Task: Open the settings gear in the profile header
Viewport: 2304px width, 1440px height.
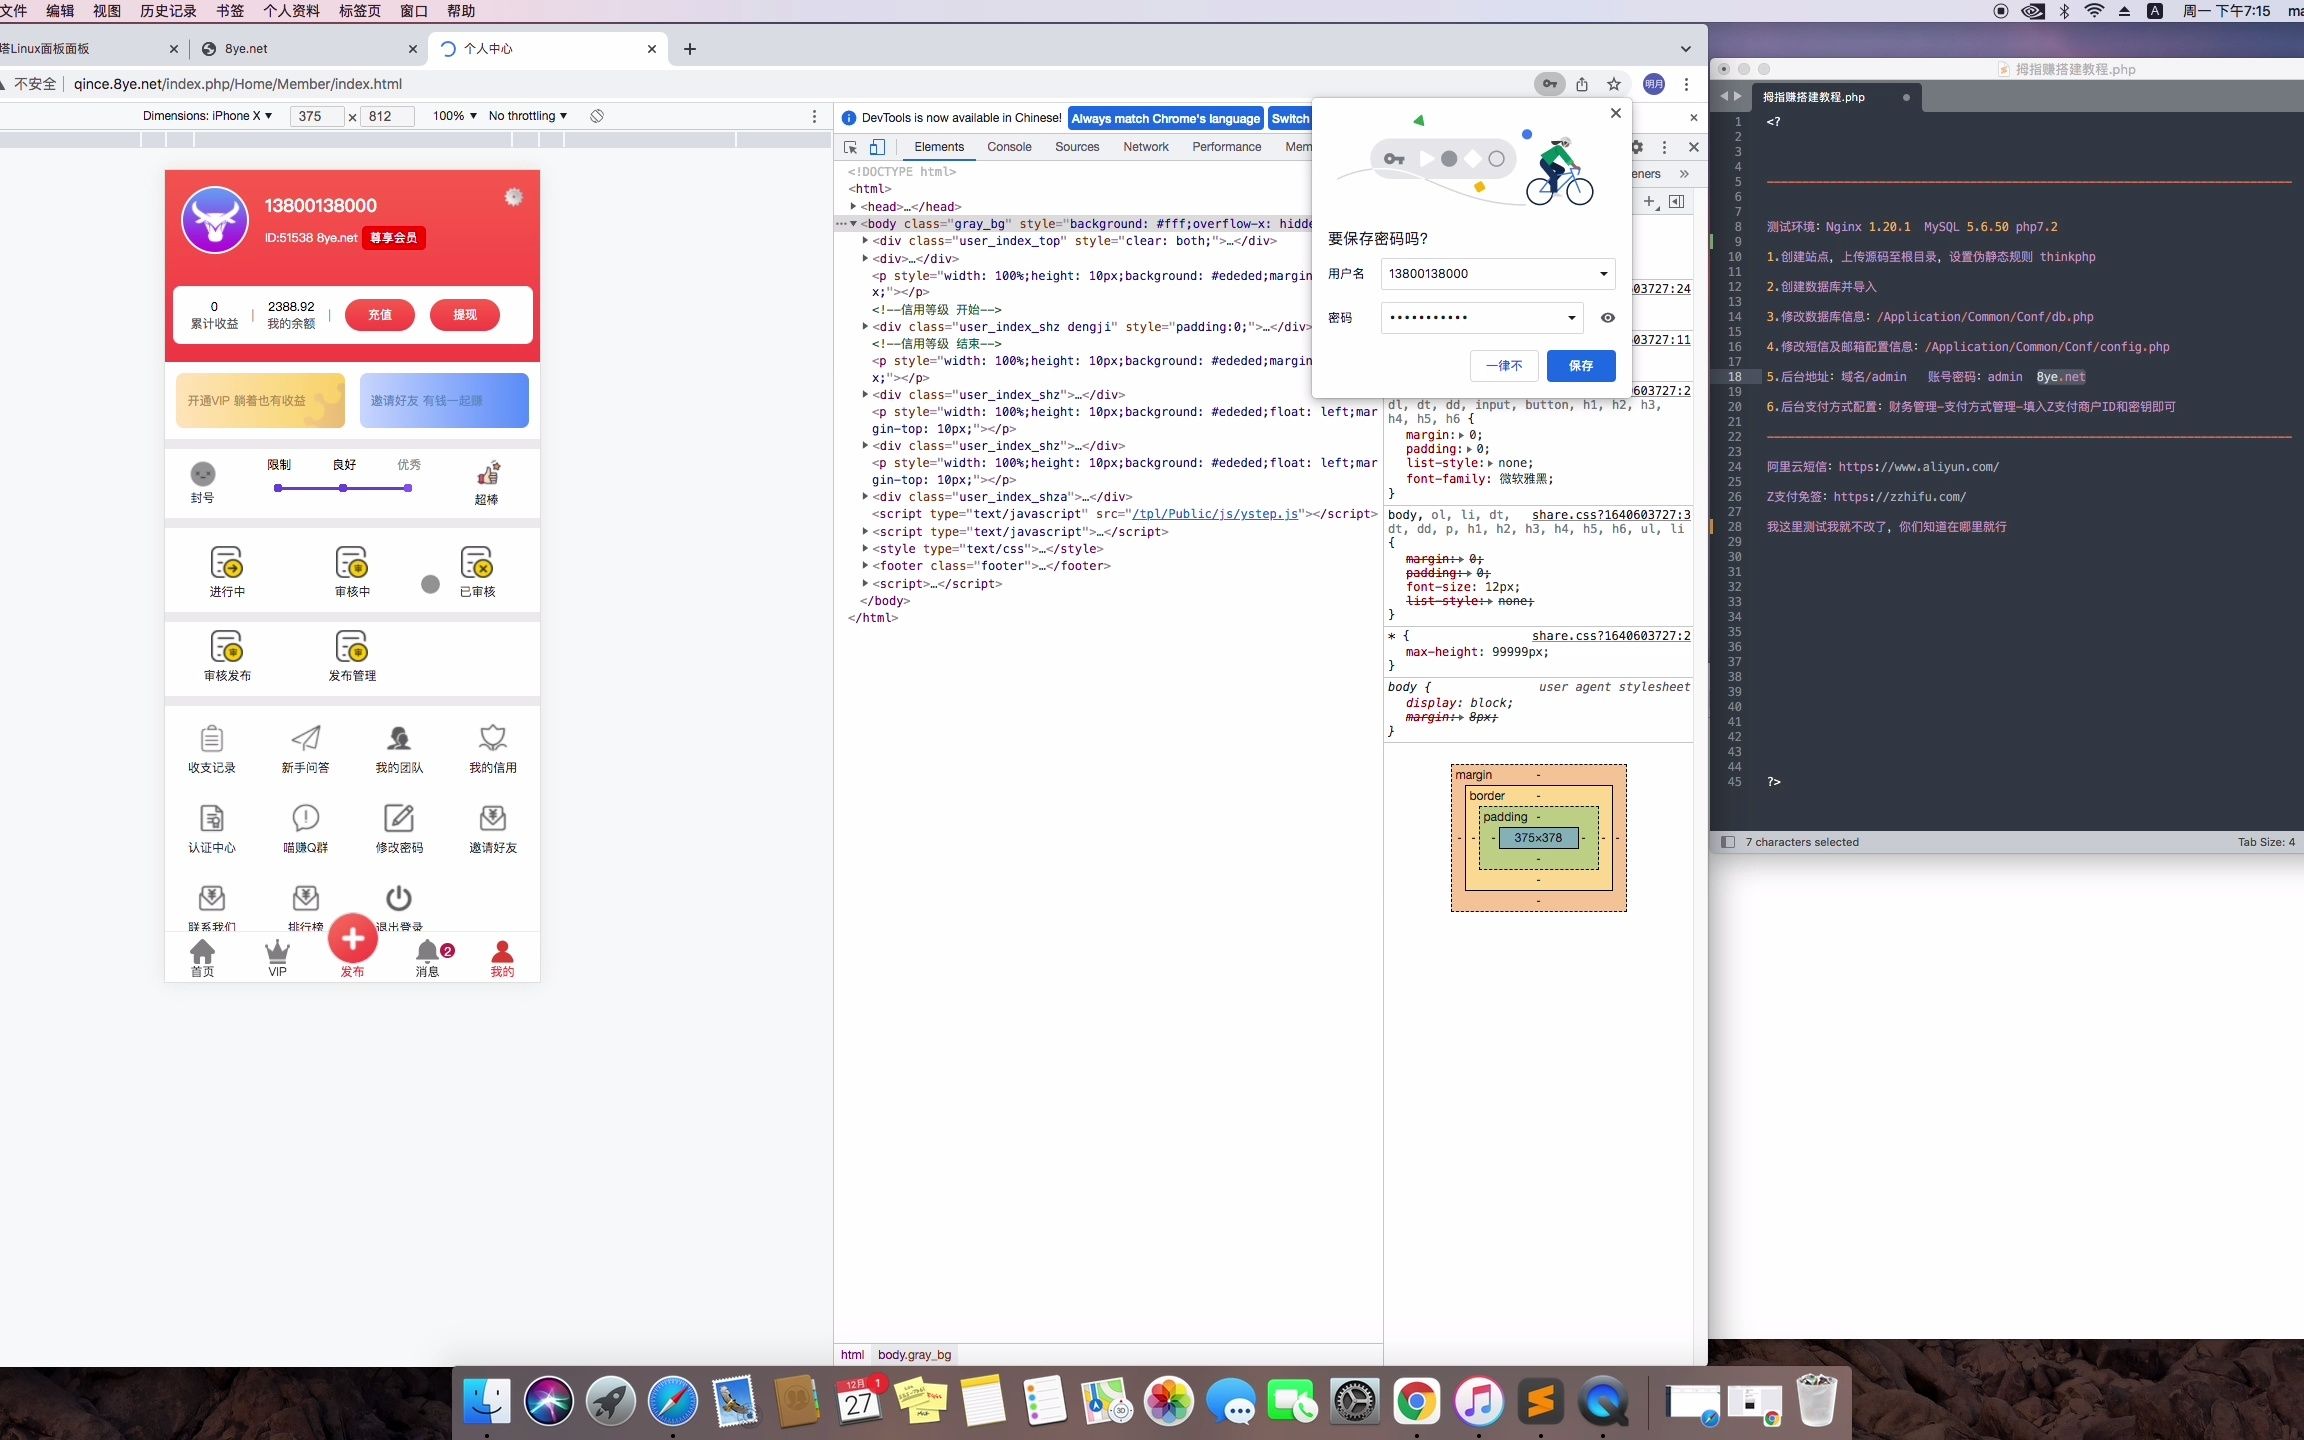Action: tap(513, 197)
